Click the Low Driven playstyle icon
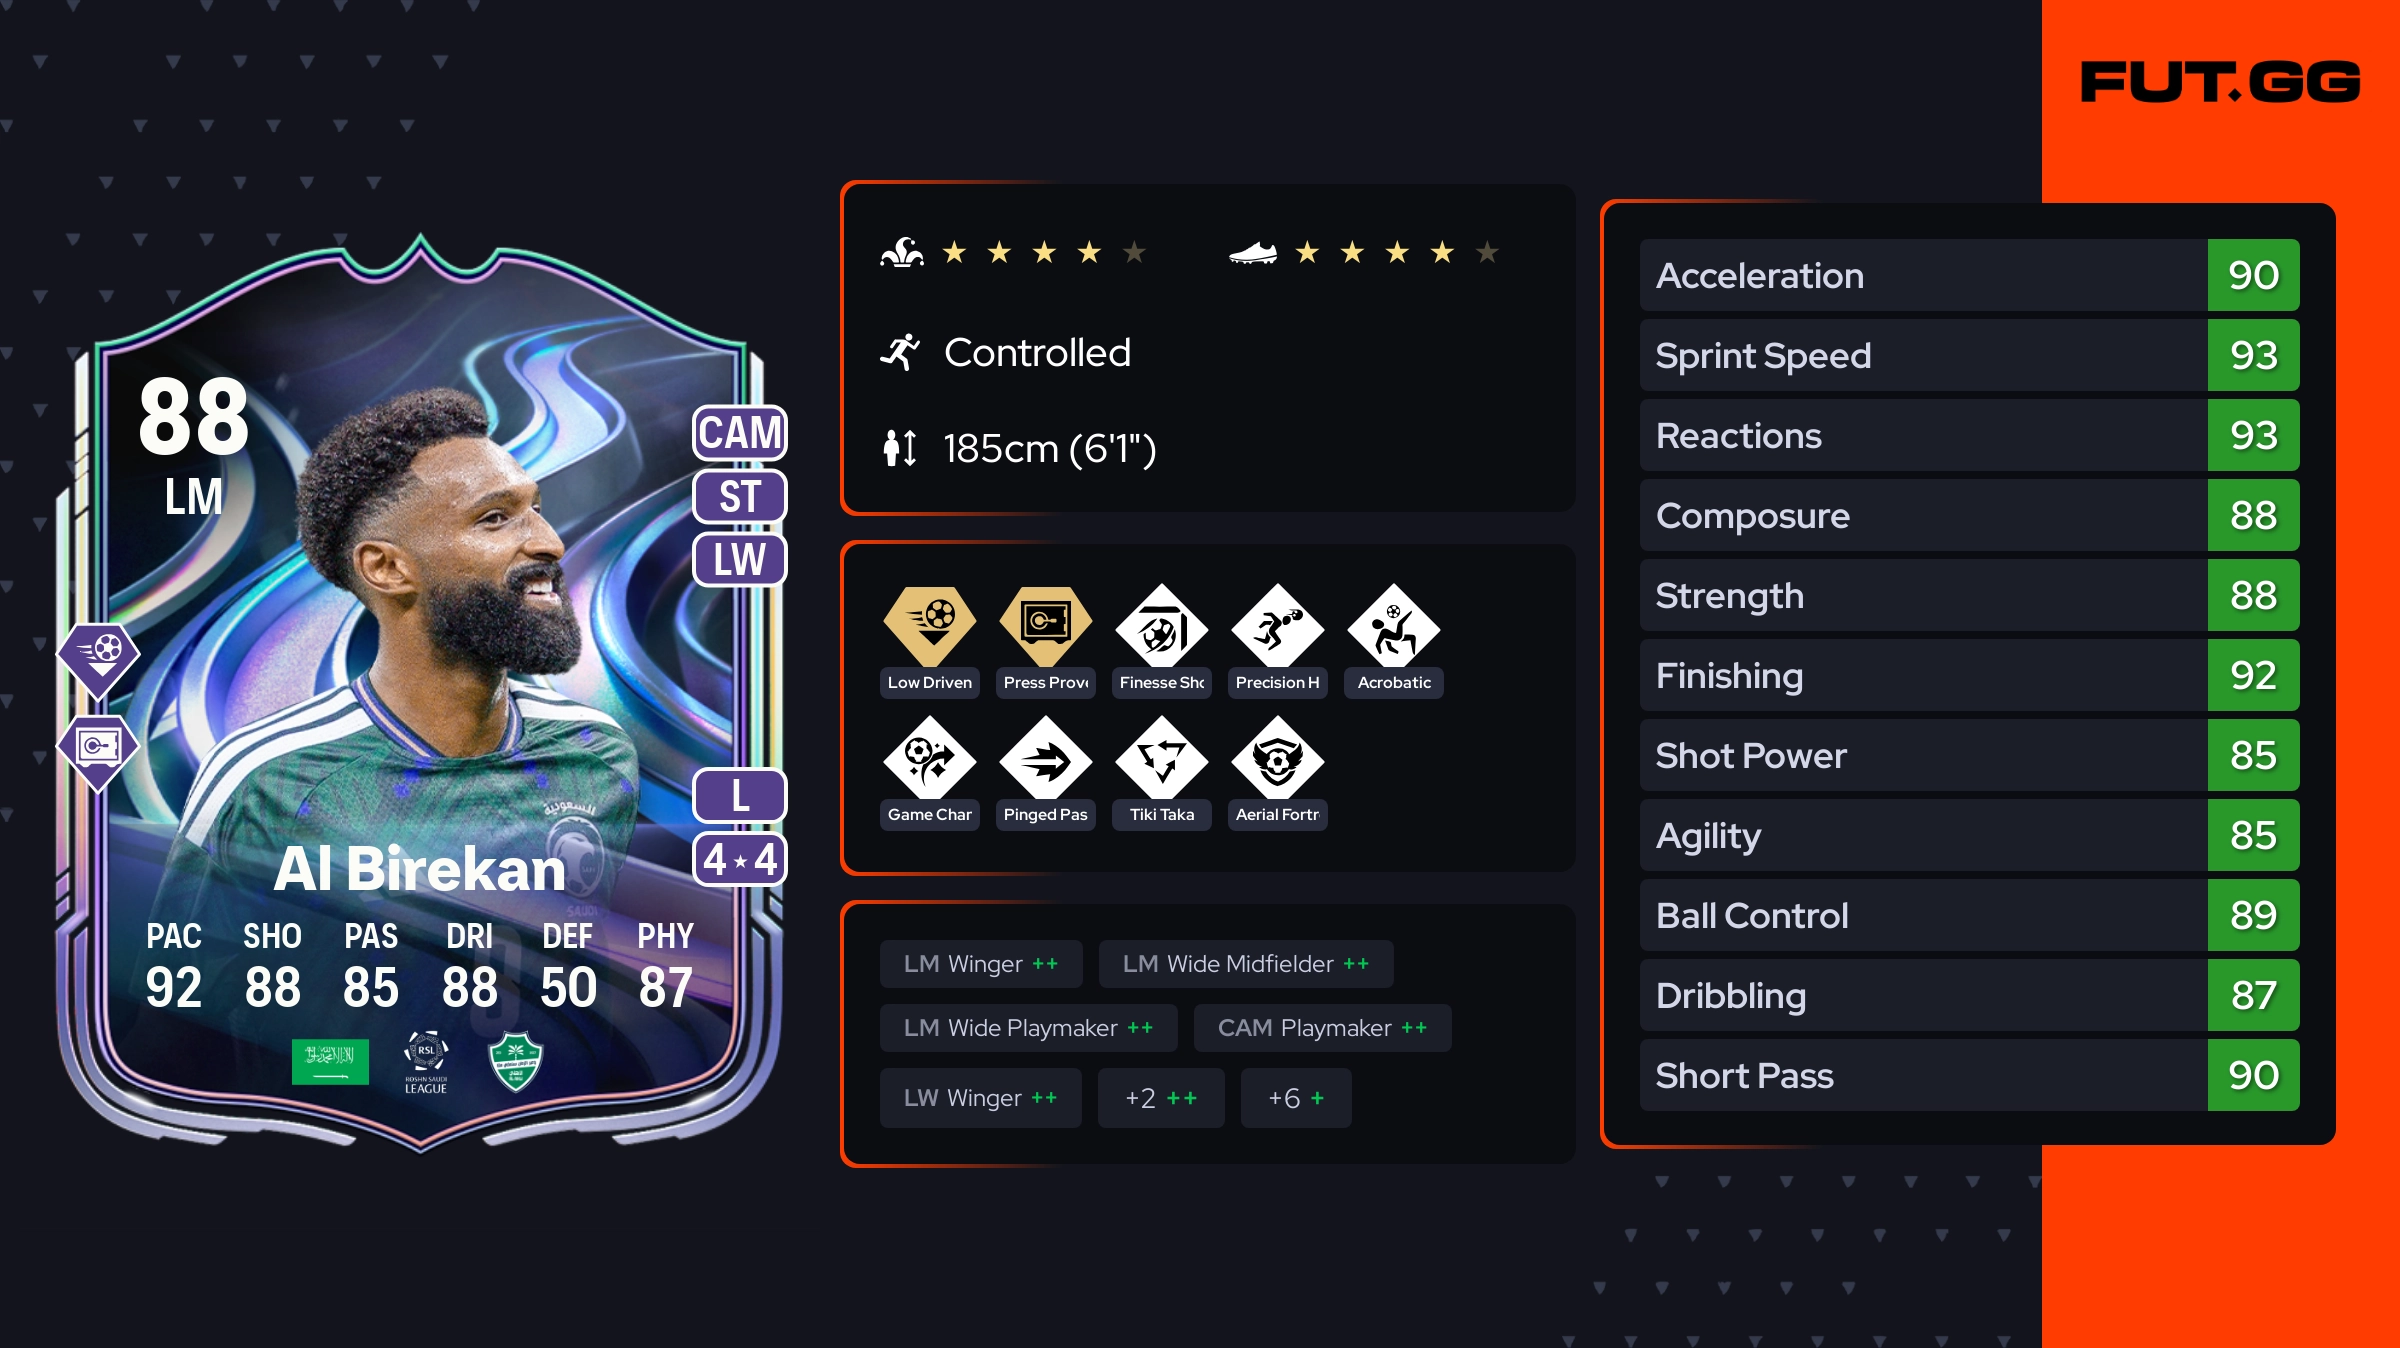The width and height of the screenshot is (2400, 1348). coord(930,624)
